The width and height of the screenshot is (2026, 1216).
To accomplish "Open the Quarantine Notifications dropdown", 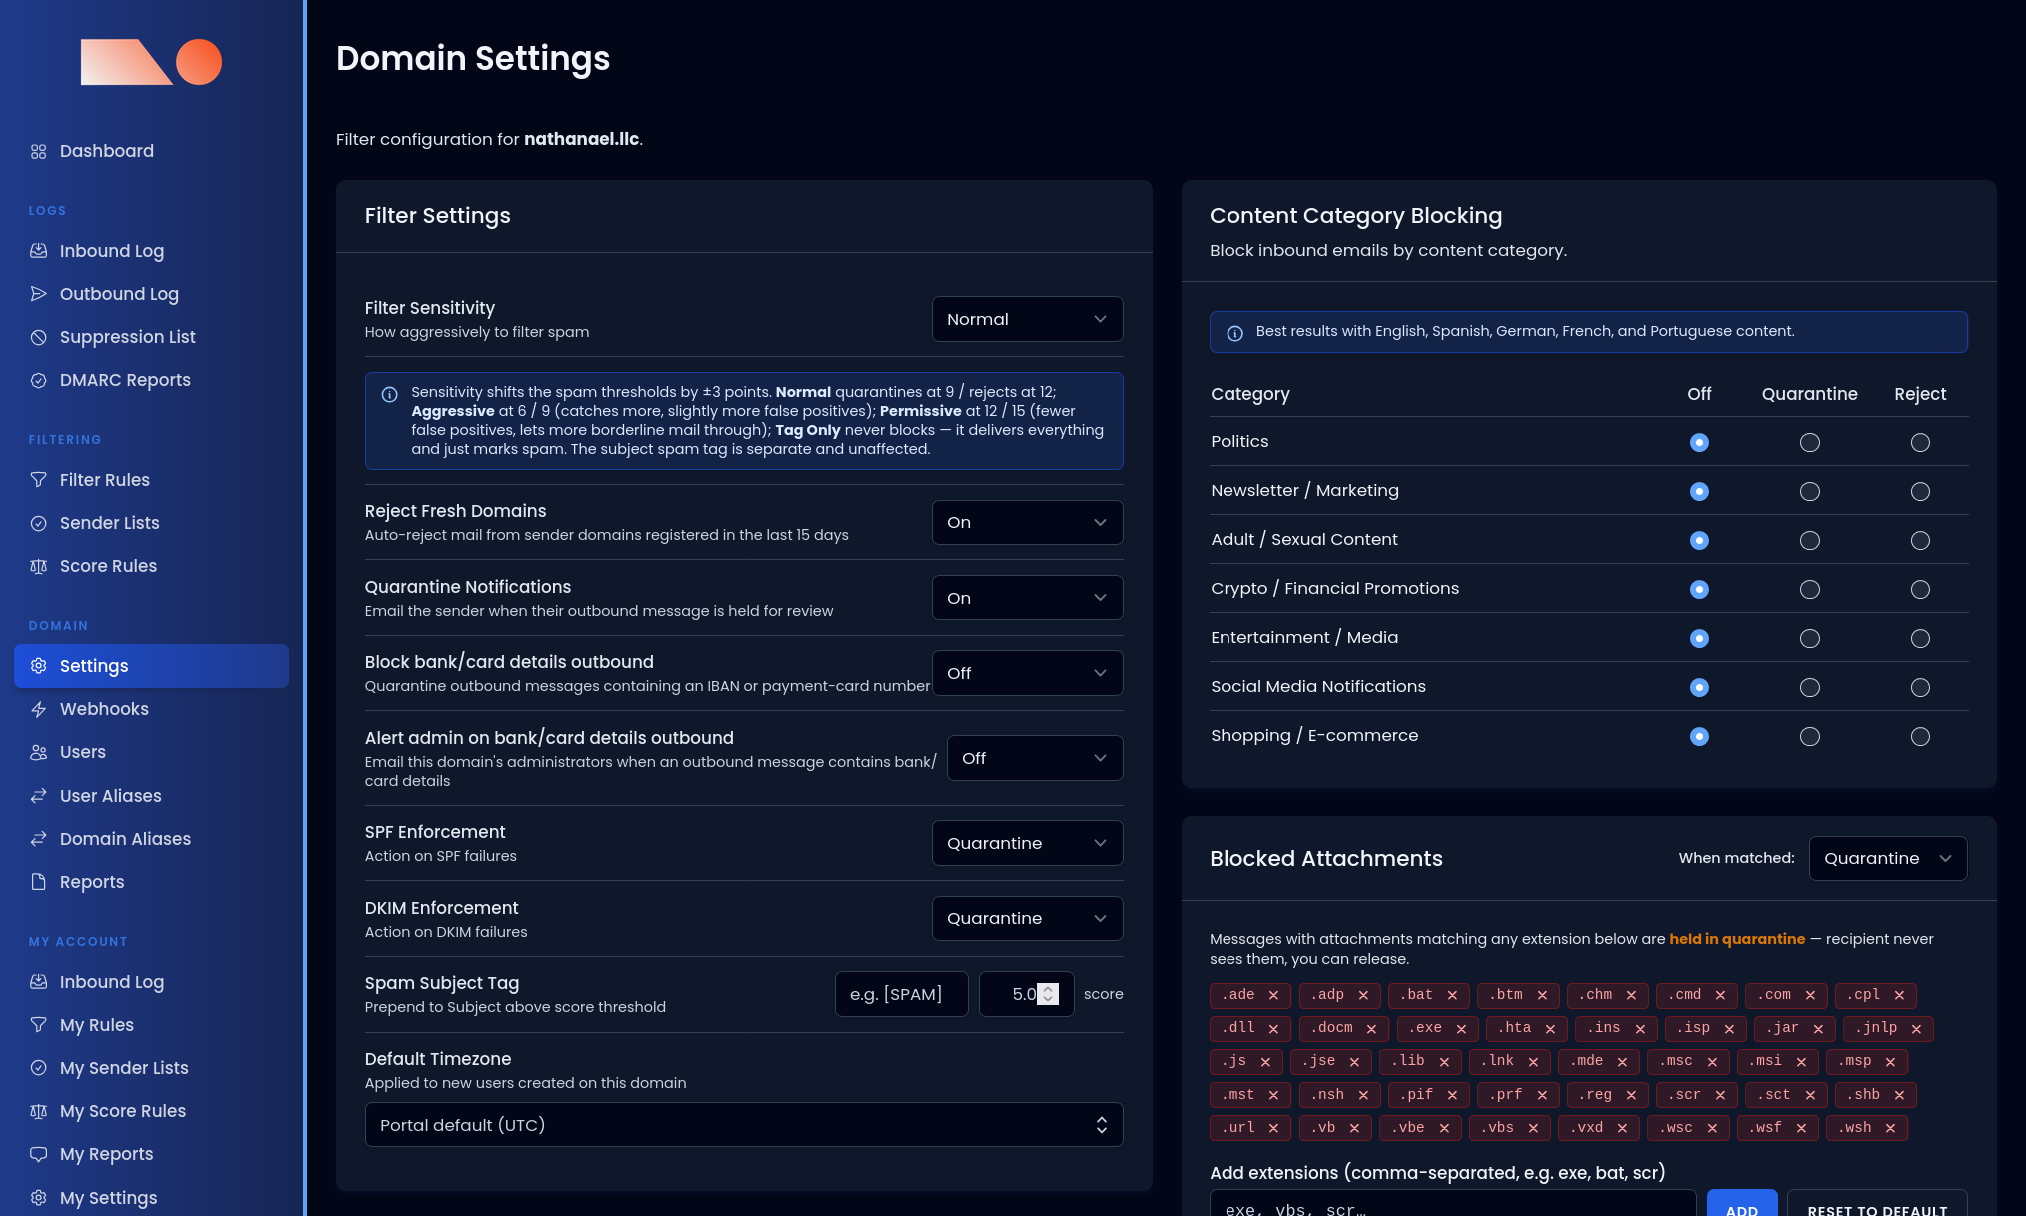I will pyautogui.click(x=1027, y=598).
